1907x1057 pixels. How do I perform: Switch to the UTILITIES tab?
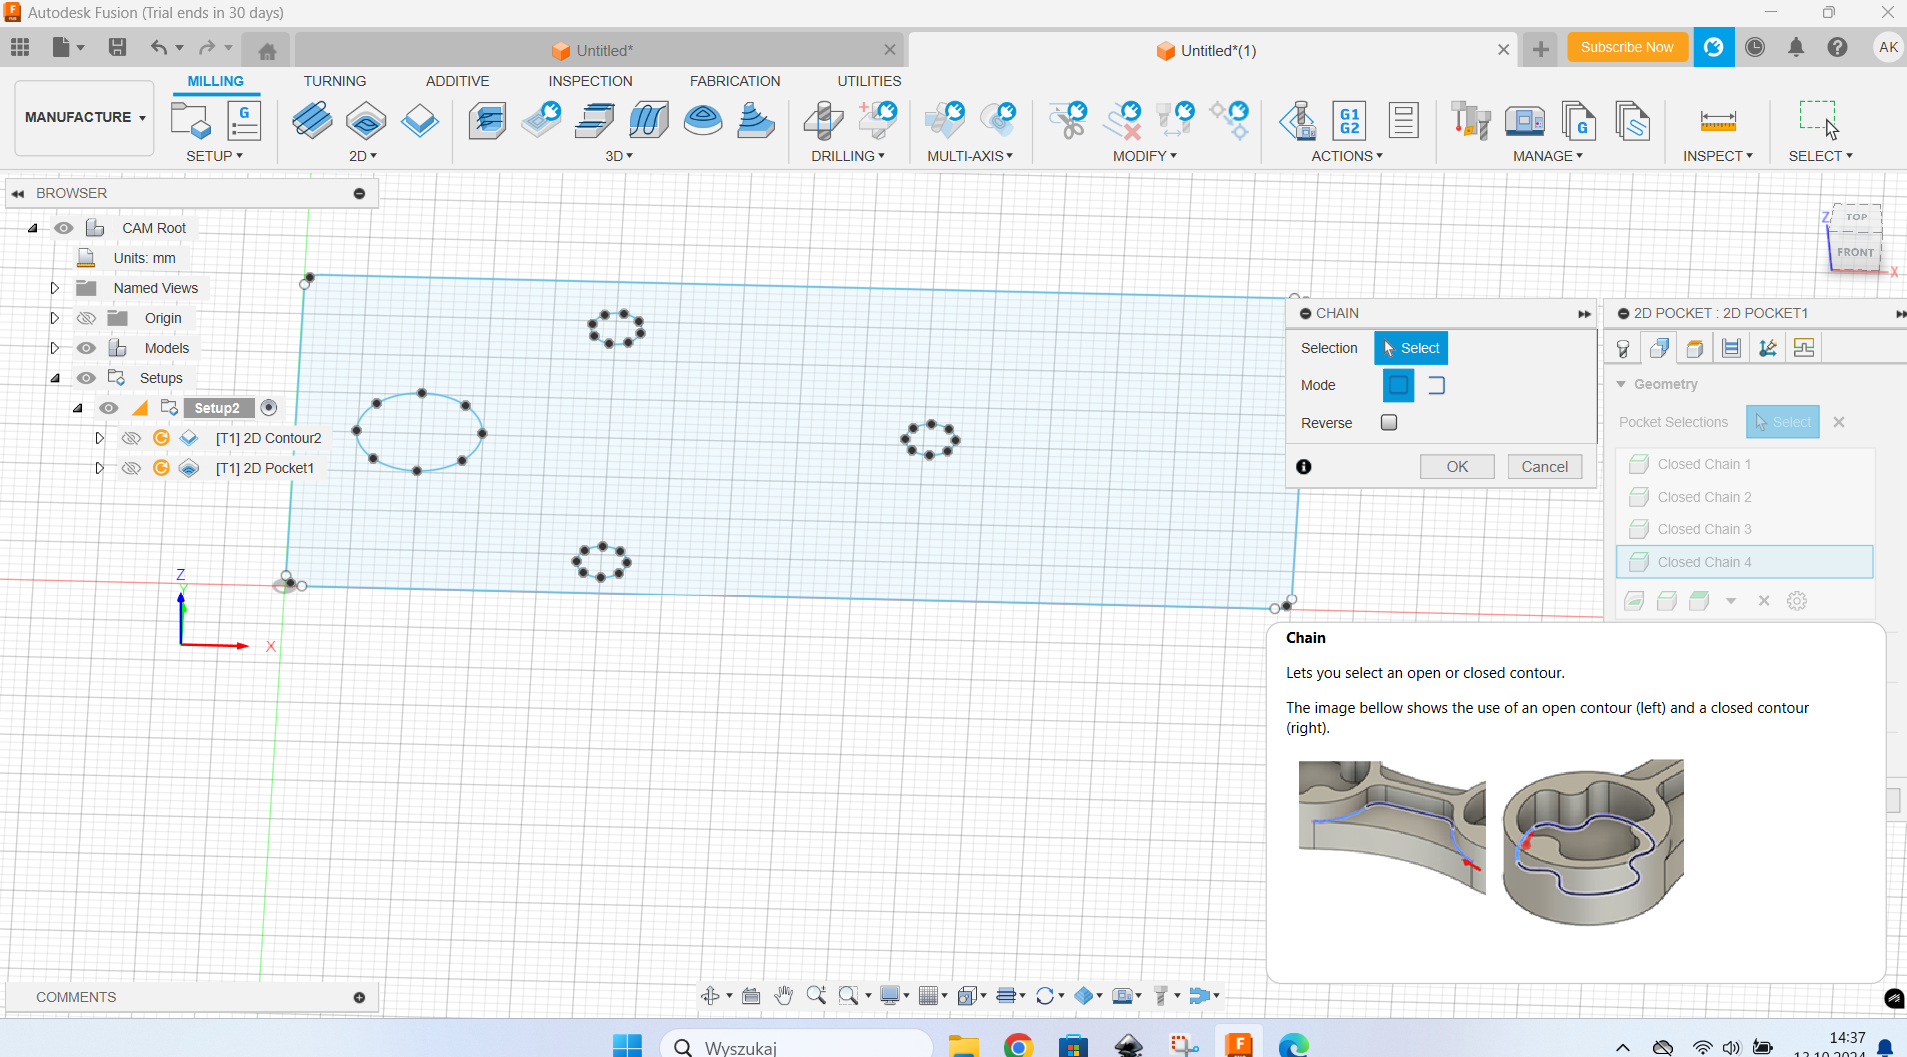coord(869,81)
